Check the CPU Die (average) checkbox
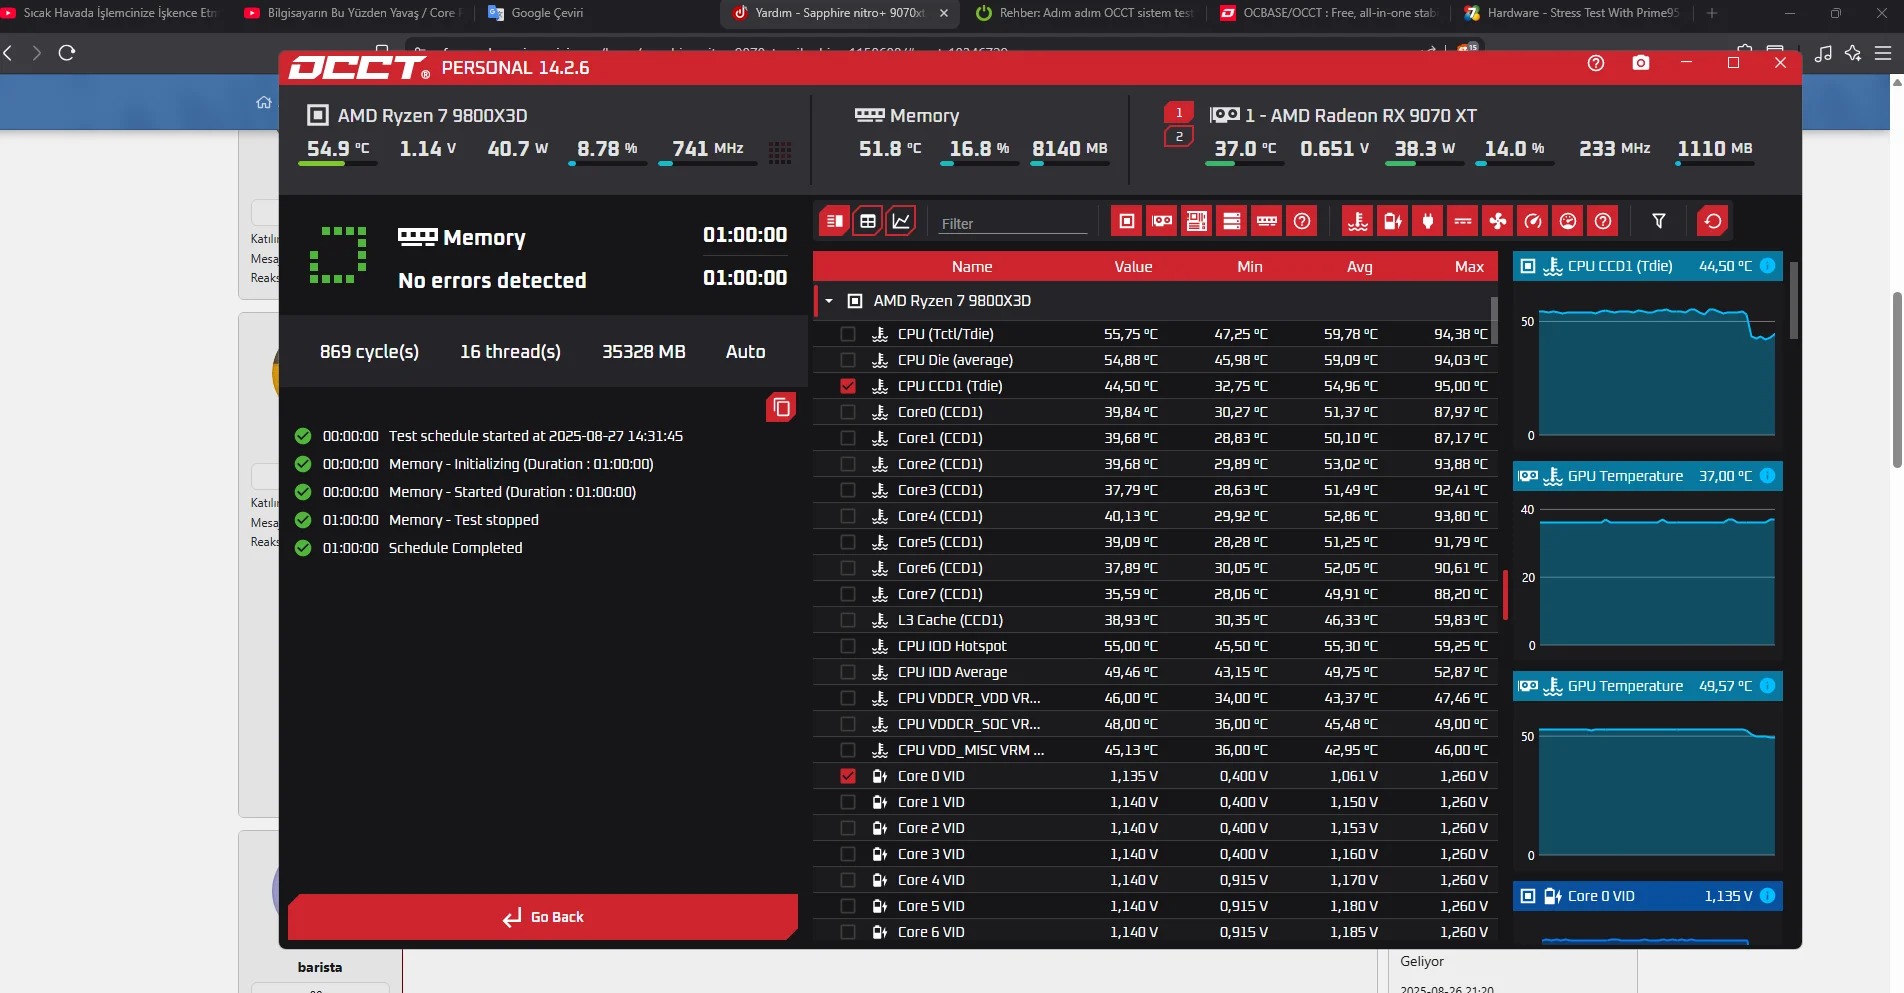1904x993 pixels. click(x=848, y=360)
